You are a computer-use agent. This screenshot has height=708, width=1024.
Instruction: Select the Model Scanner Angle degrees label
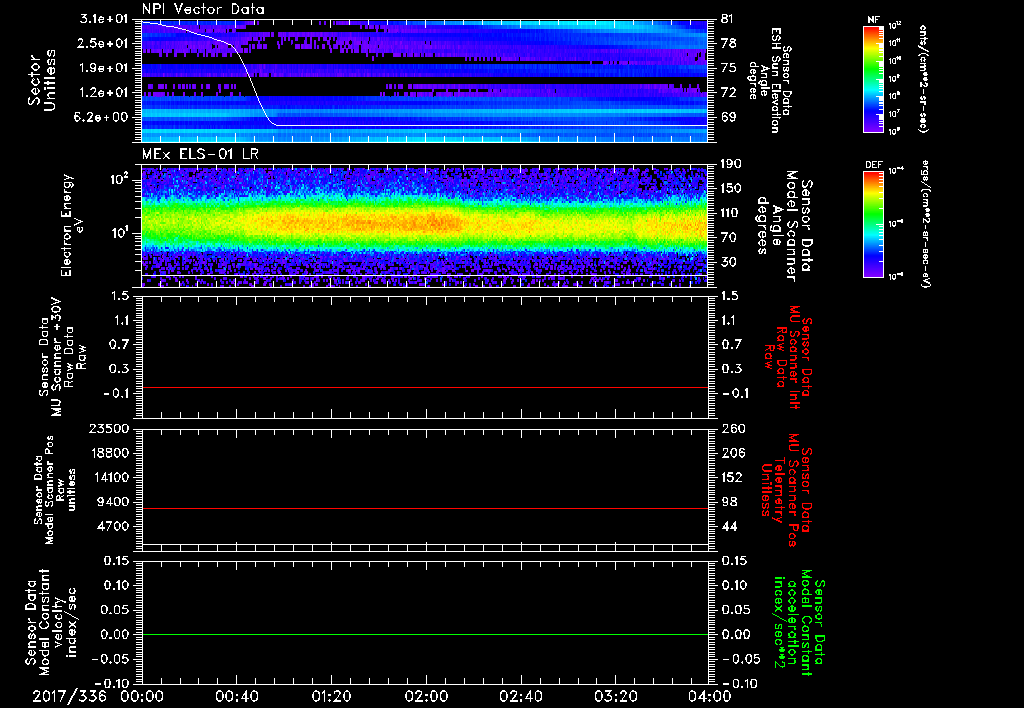(784, 226)
